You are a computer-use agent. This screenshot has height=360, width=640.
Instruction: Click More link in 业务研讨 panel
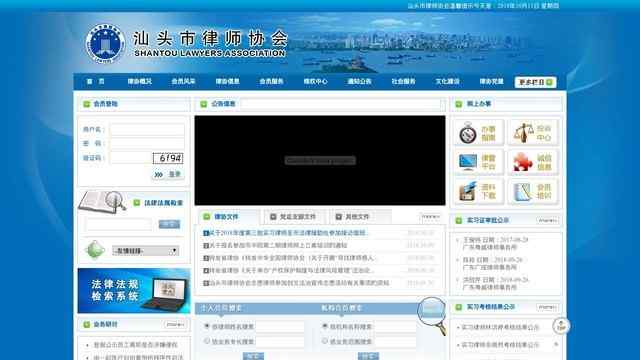tap(176, 324)
